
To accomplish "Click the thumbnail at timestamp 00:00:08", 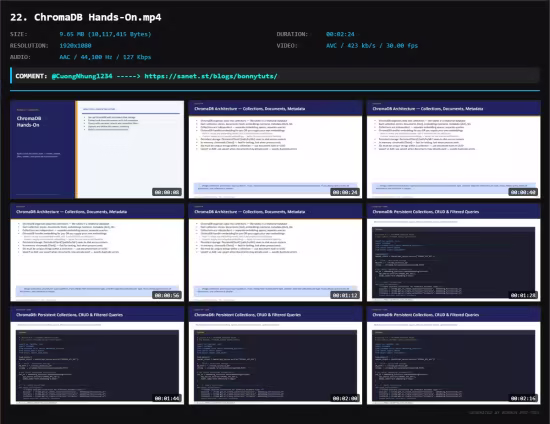I will coord(97,149).
